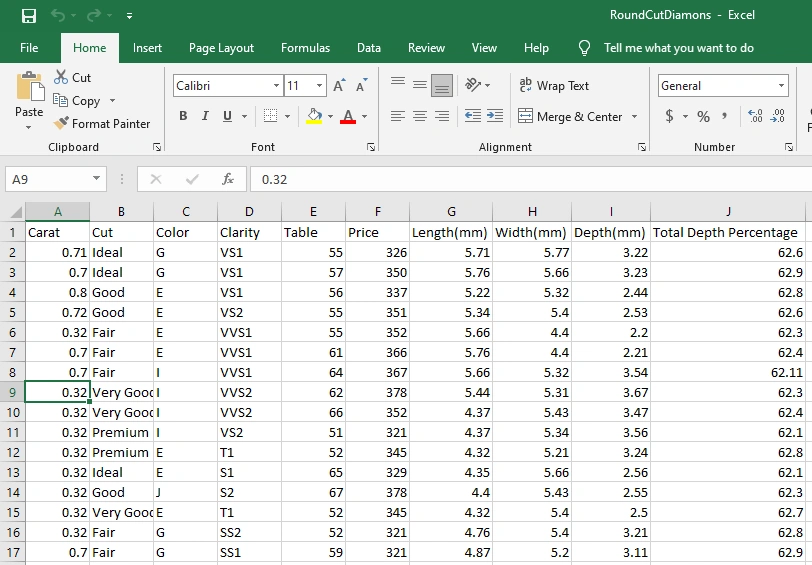The image size is (812, 565).
Task: Increase the cell indent
Action: click(495, 116)
